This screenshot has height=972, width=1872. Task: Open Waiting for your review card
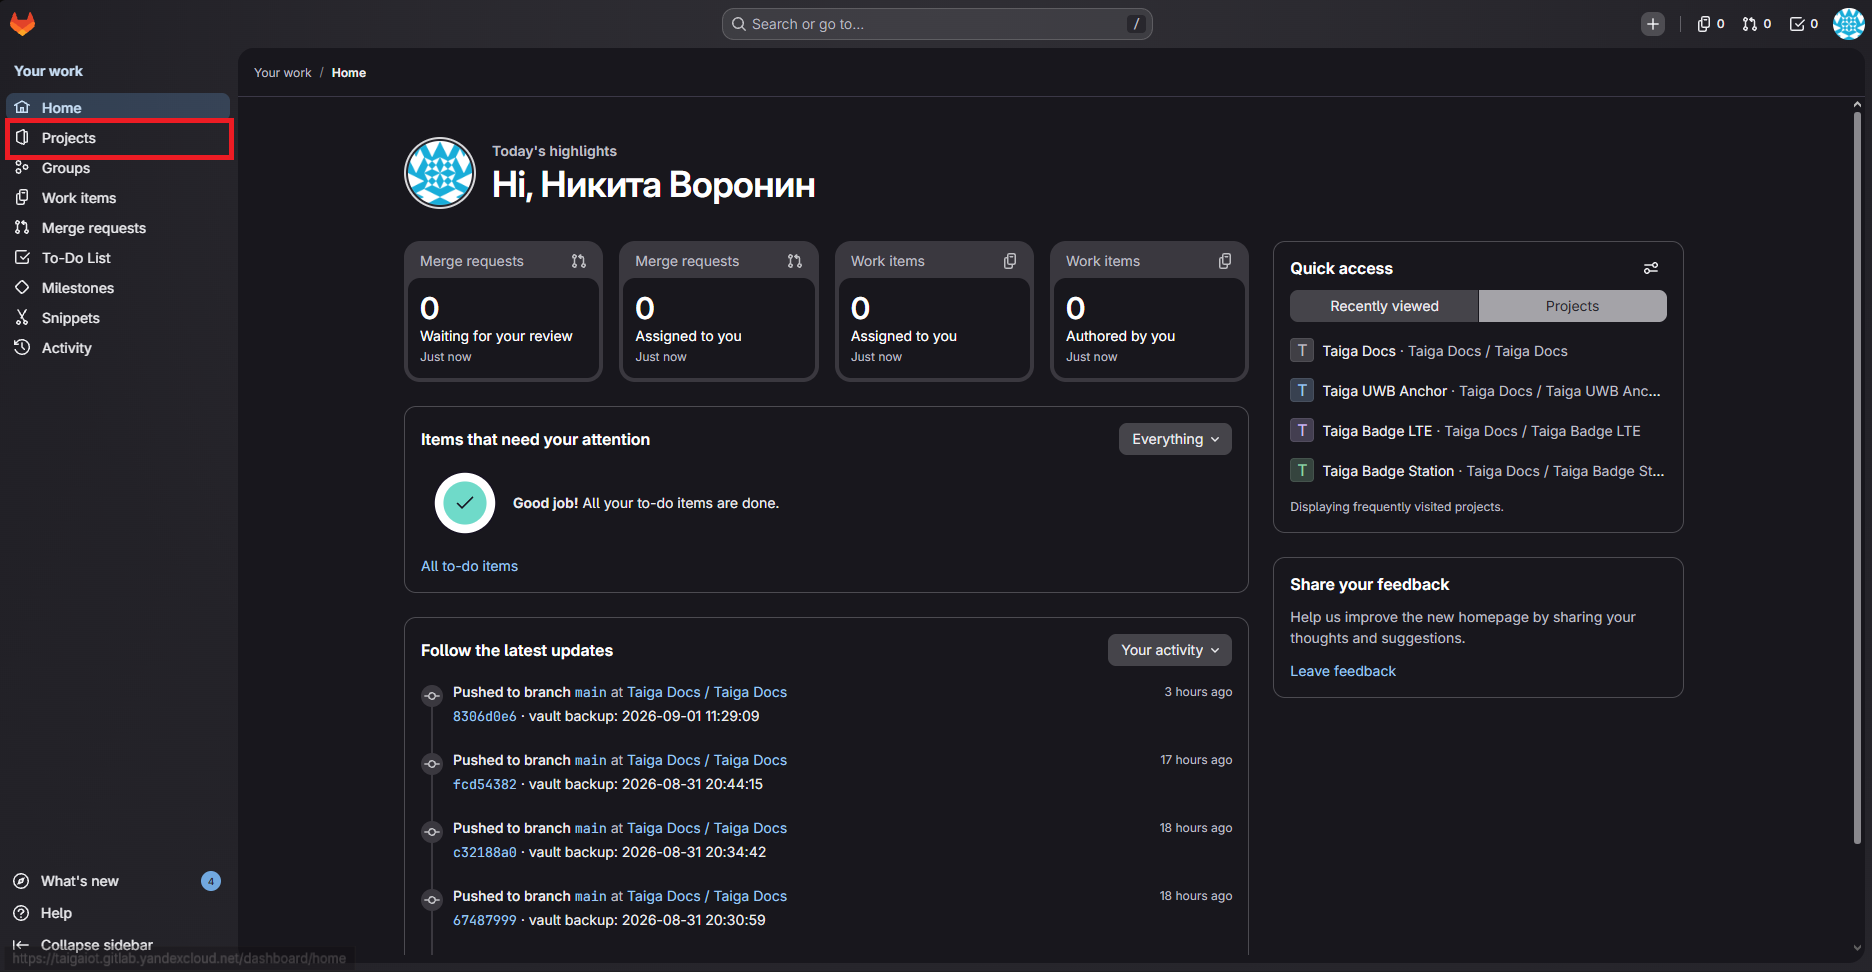coord(503,311)
